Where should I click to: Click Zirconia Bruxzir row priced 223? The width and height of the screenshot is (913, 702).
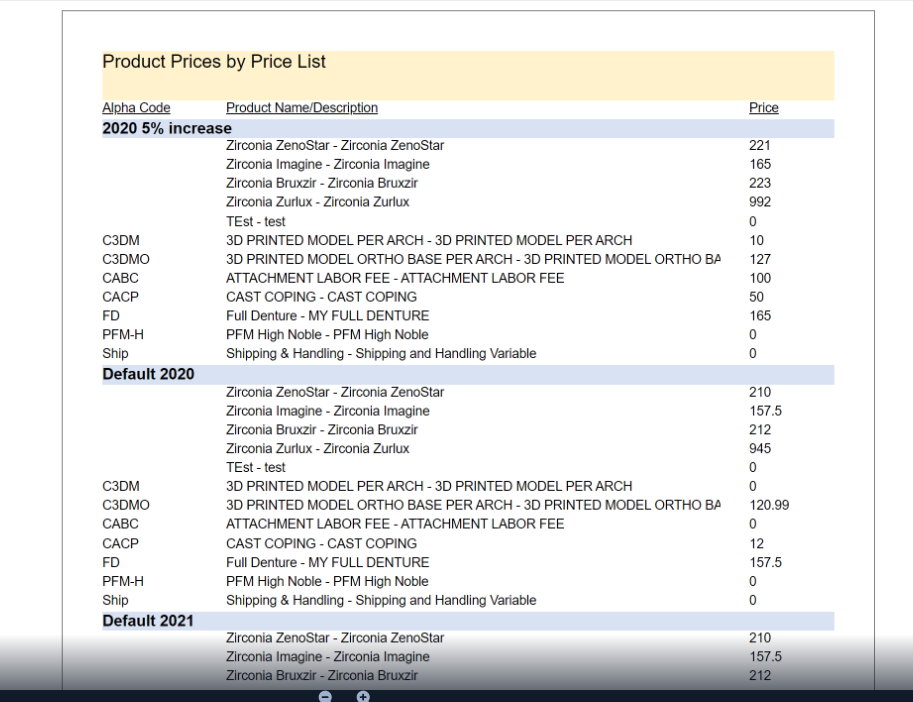(468, 183)
